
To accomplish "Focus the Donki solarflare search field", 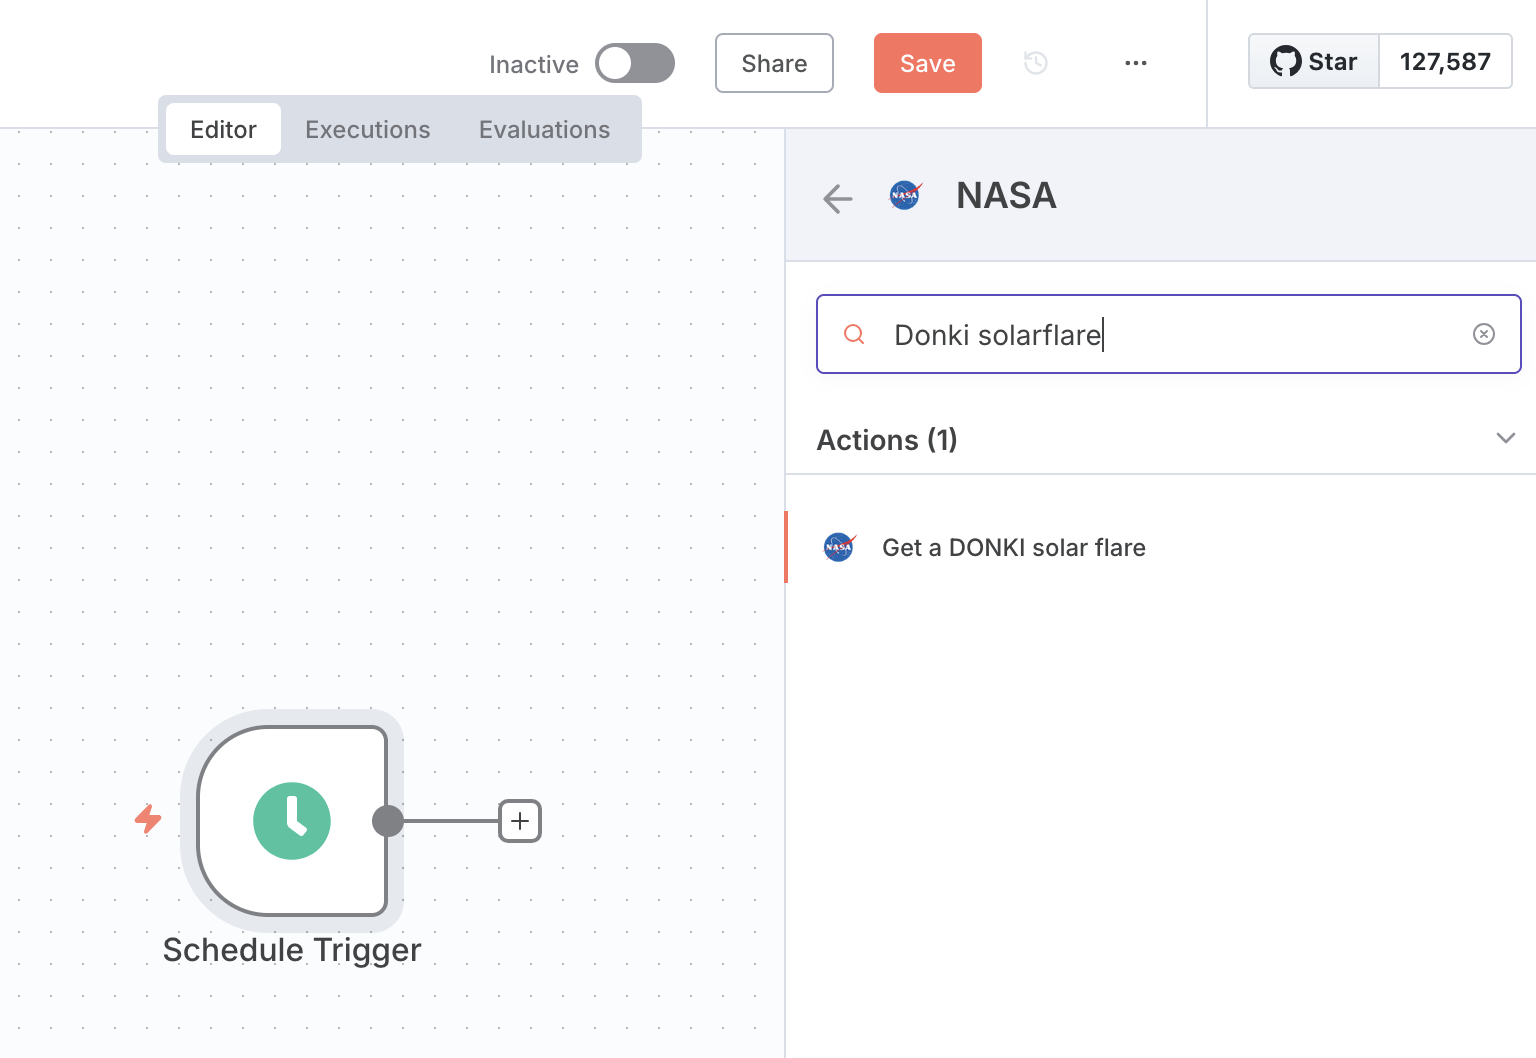I will tap(1168, 334).
